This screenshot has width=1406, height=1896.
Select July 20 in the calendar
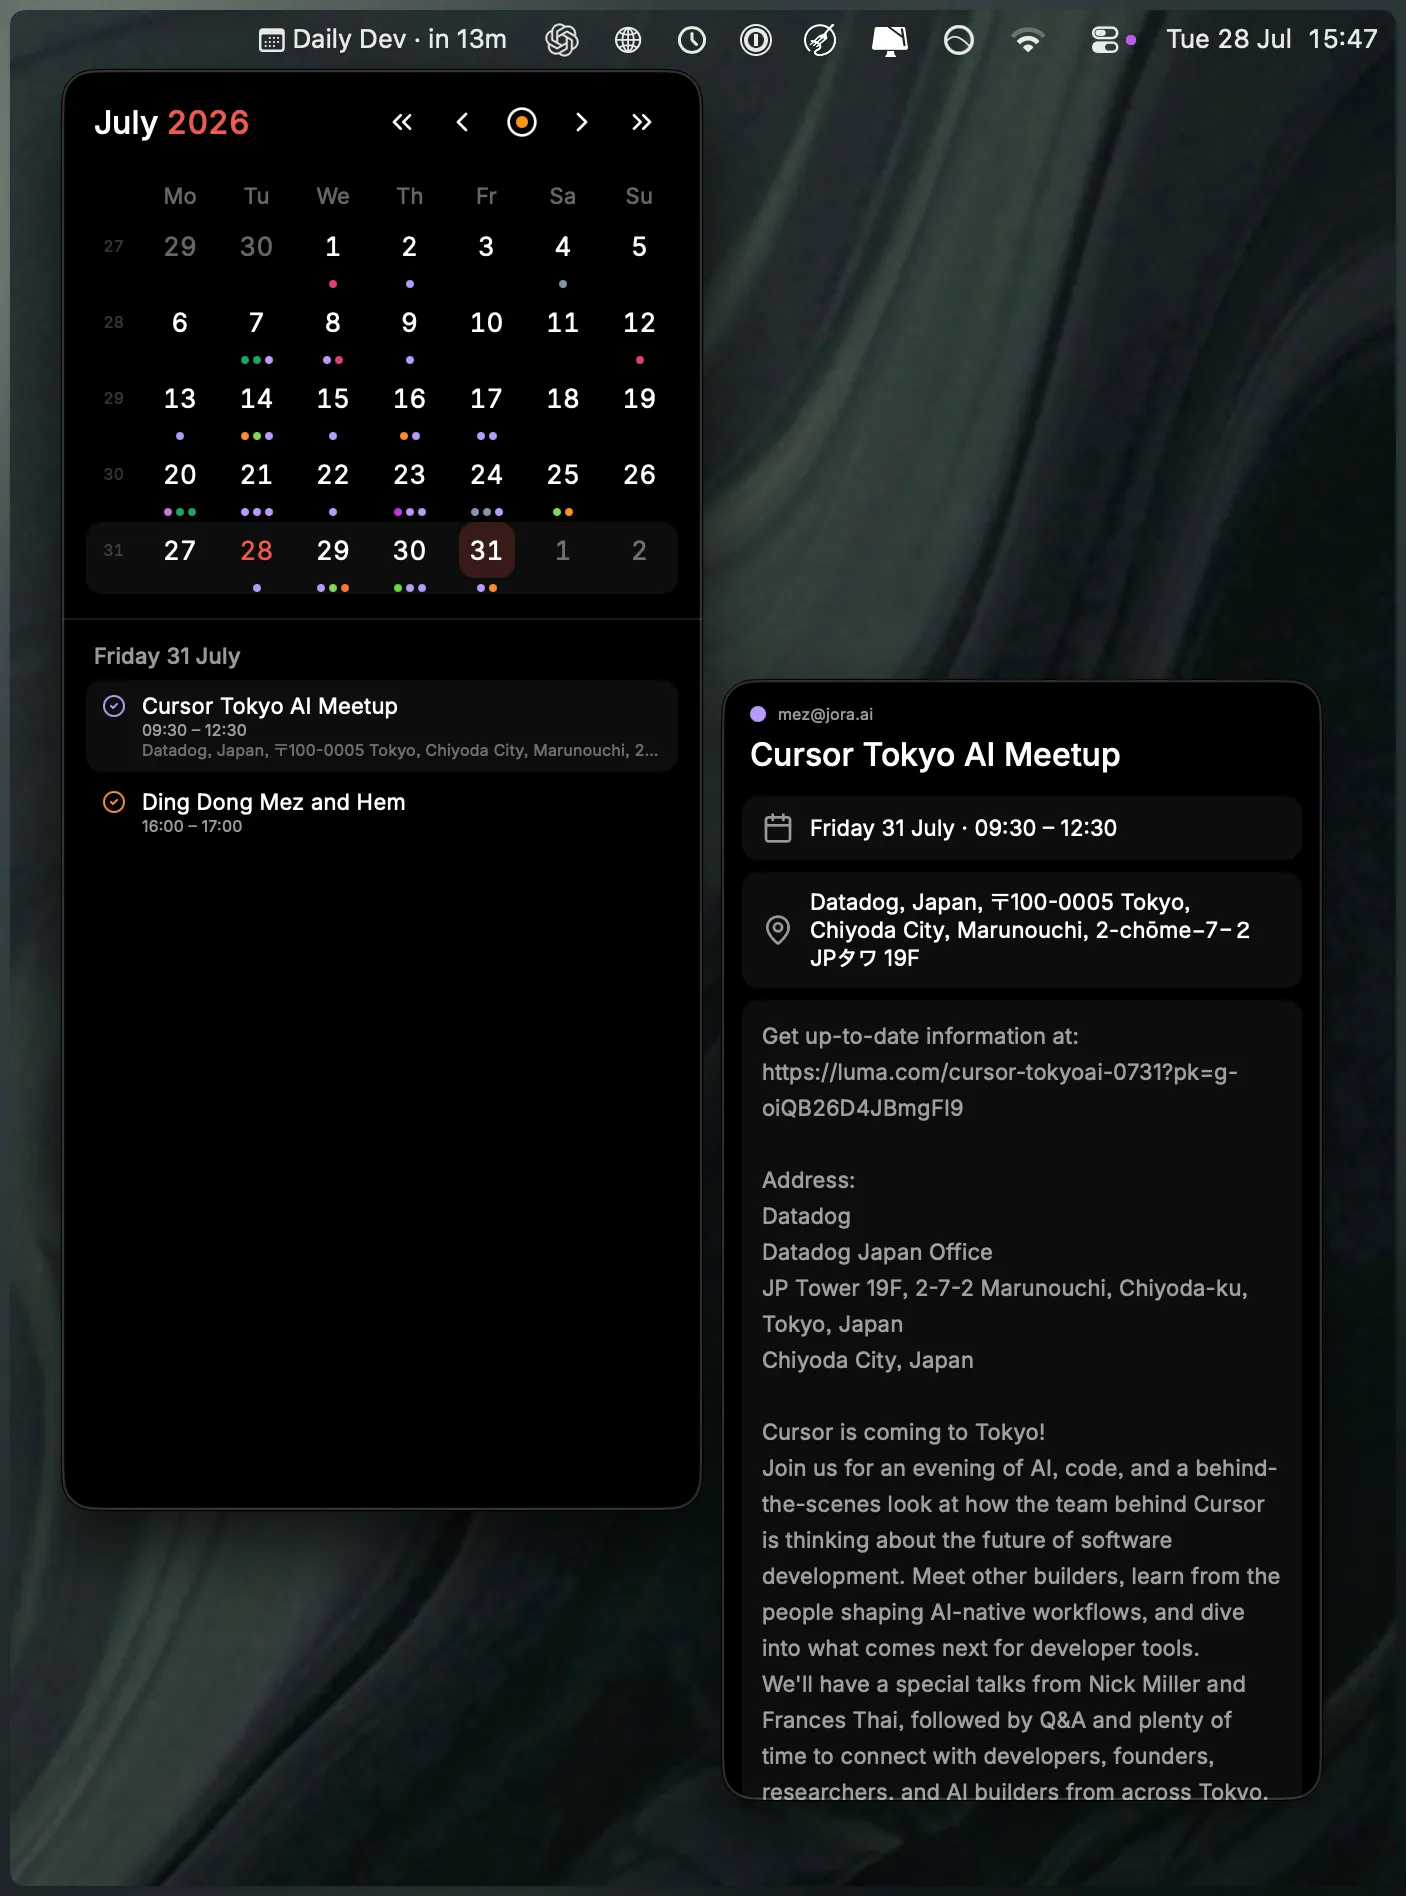click(x=180, y=474)
